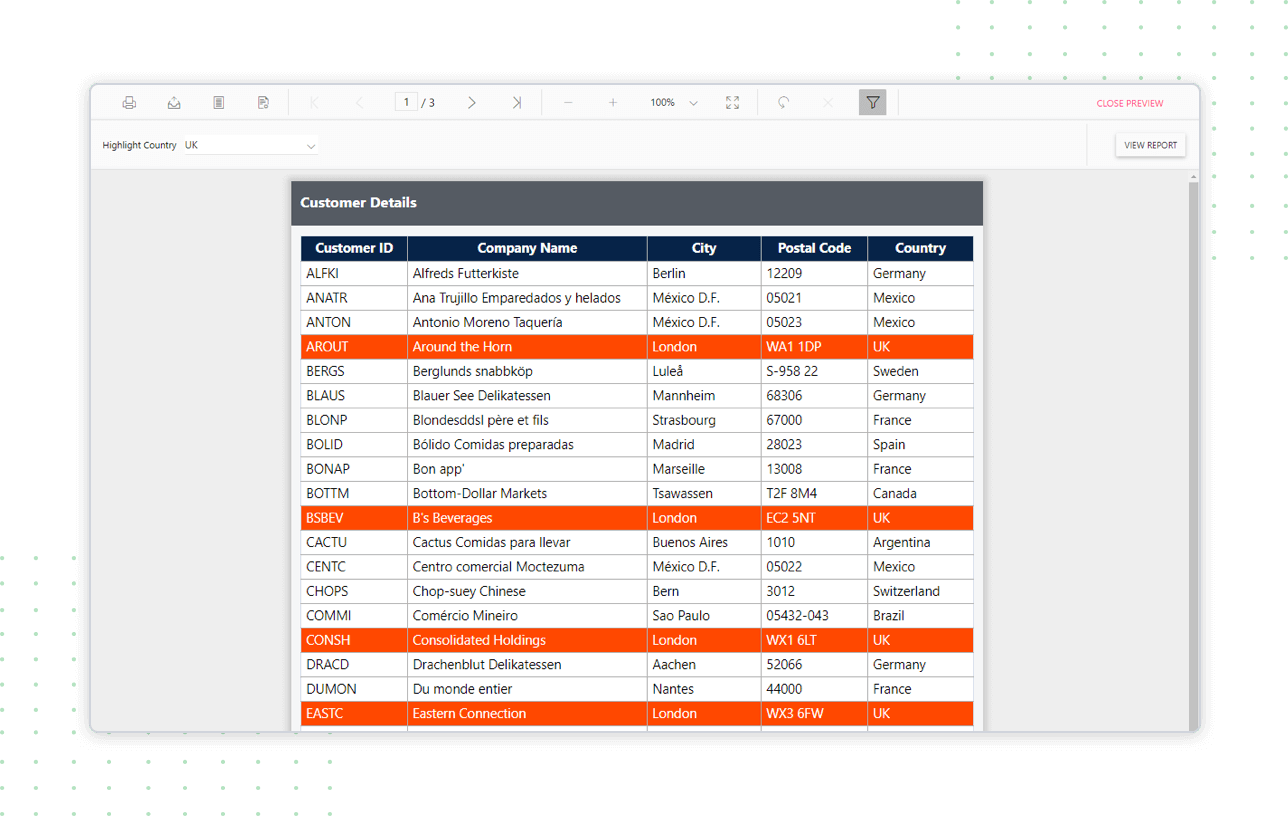Click the Luleå city cell
Screen dimensions: 1288x816
(x=704, y=371)
